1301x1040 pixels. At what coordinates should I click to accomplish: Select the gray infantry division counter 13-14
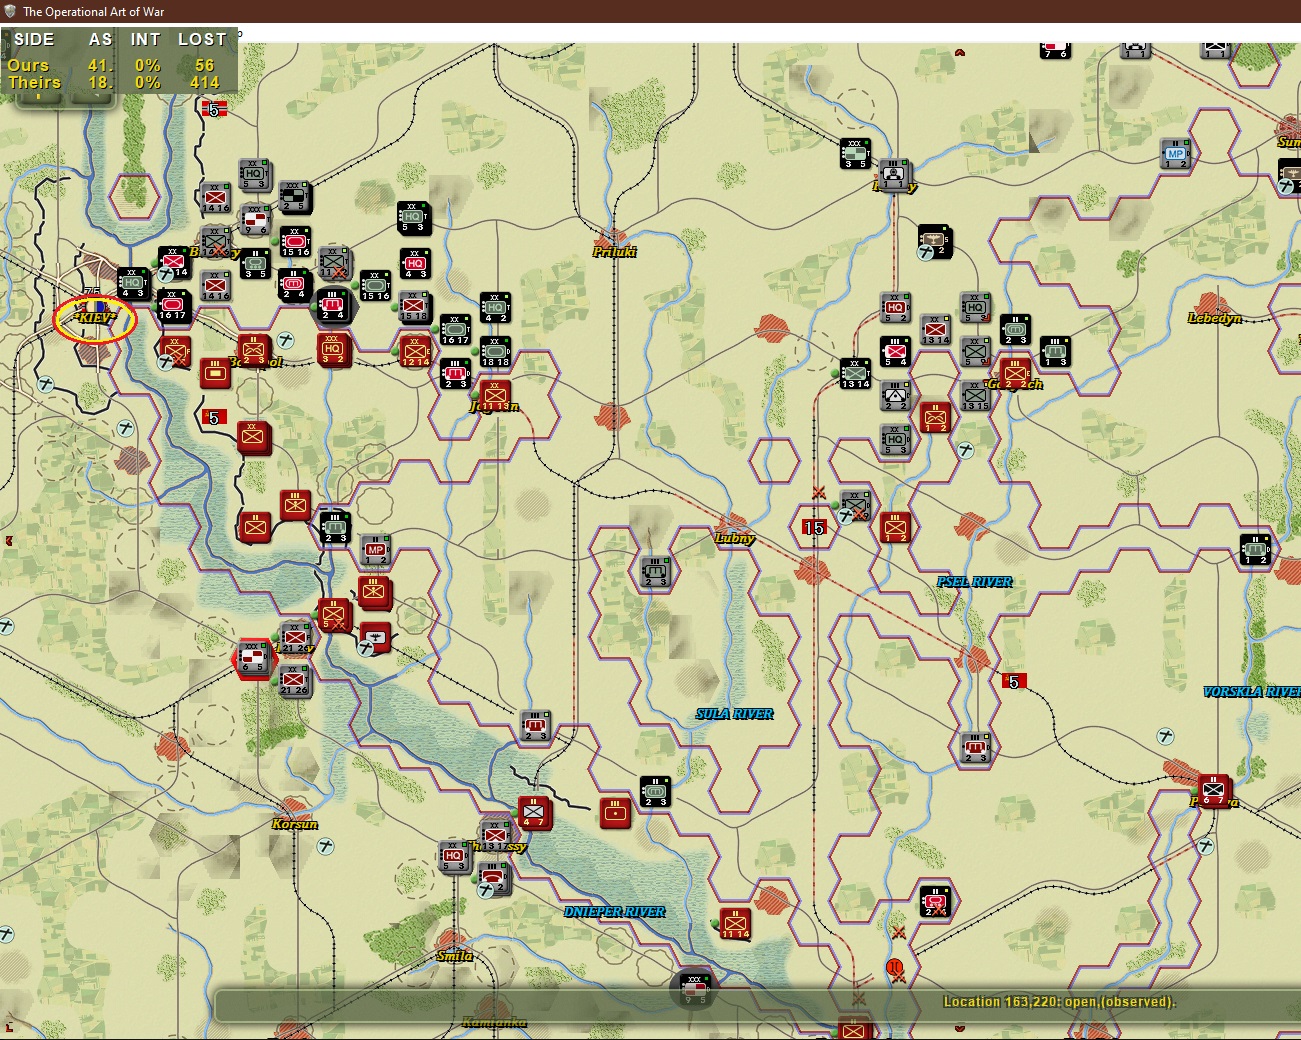click(x=935, y=330)
